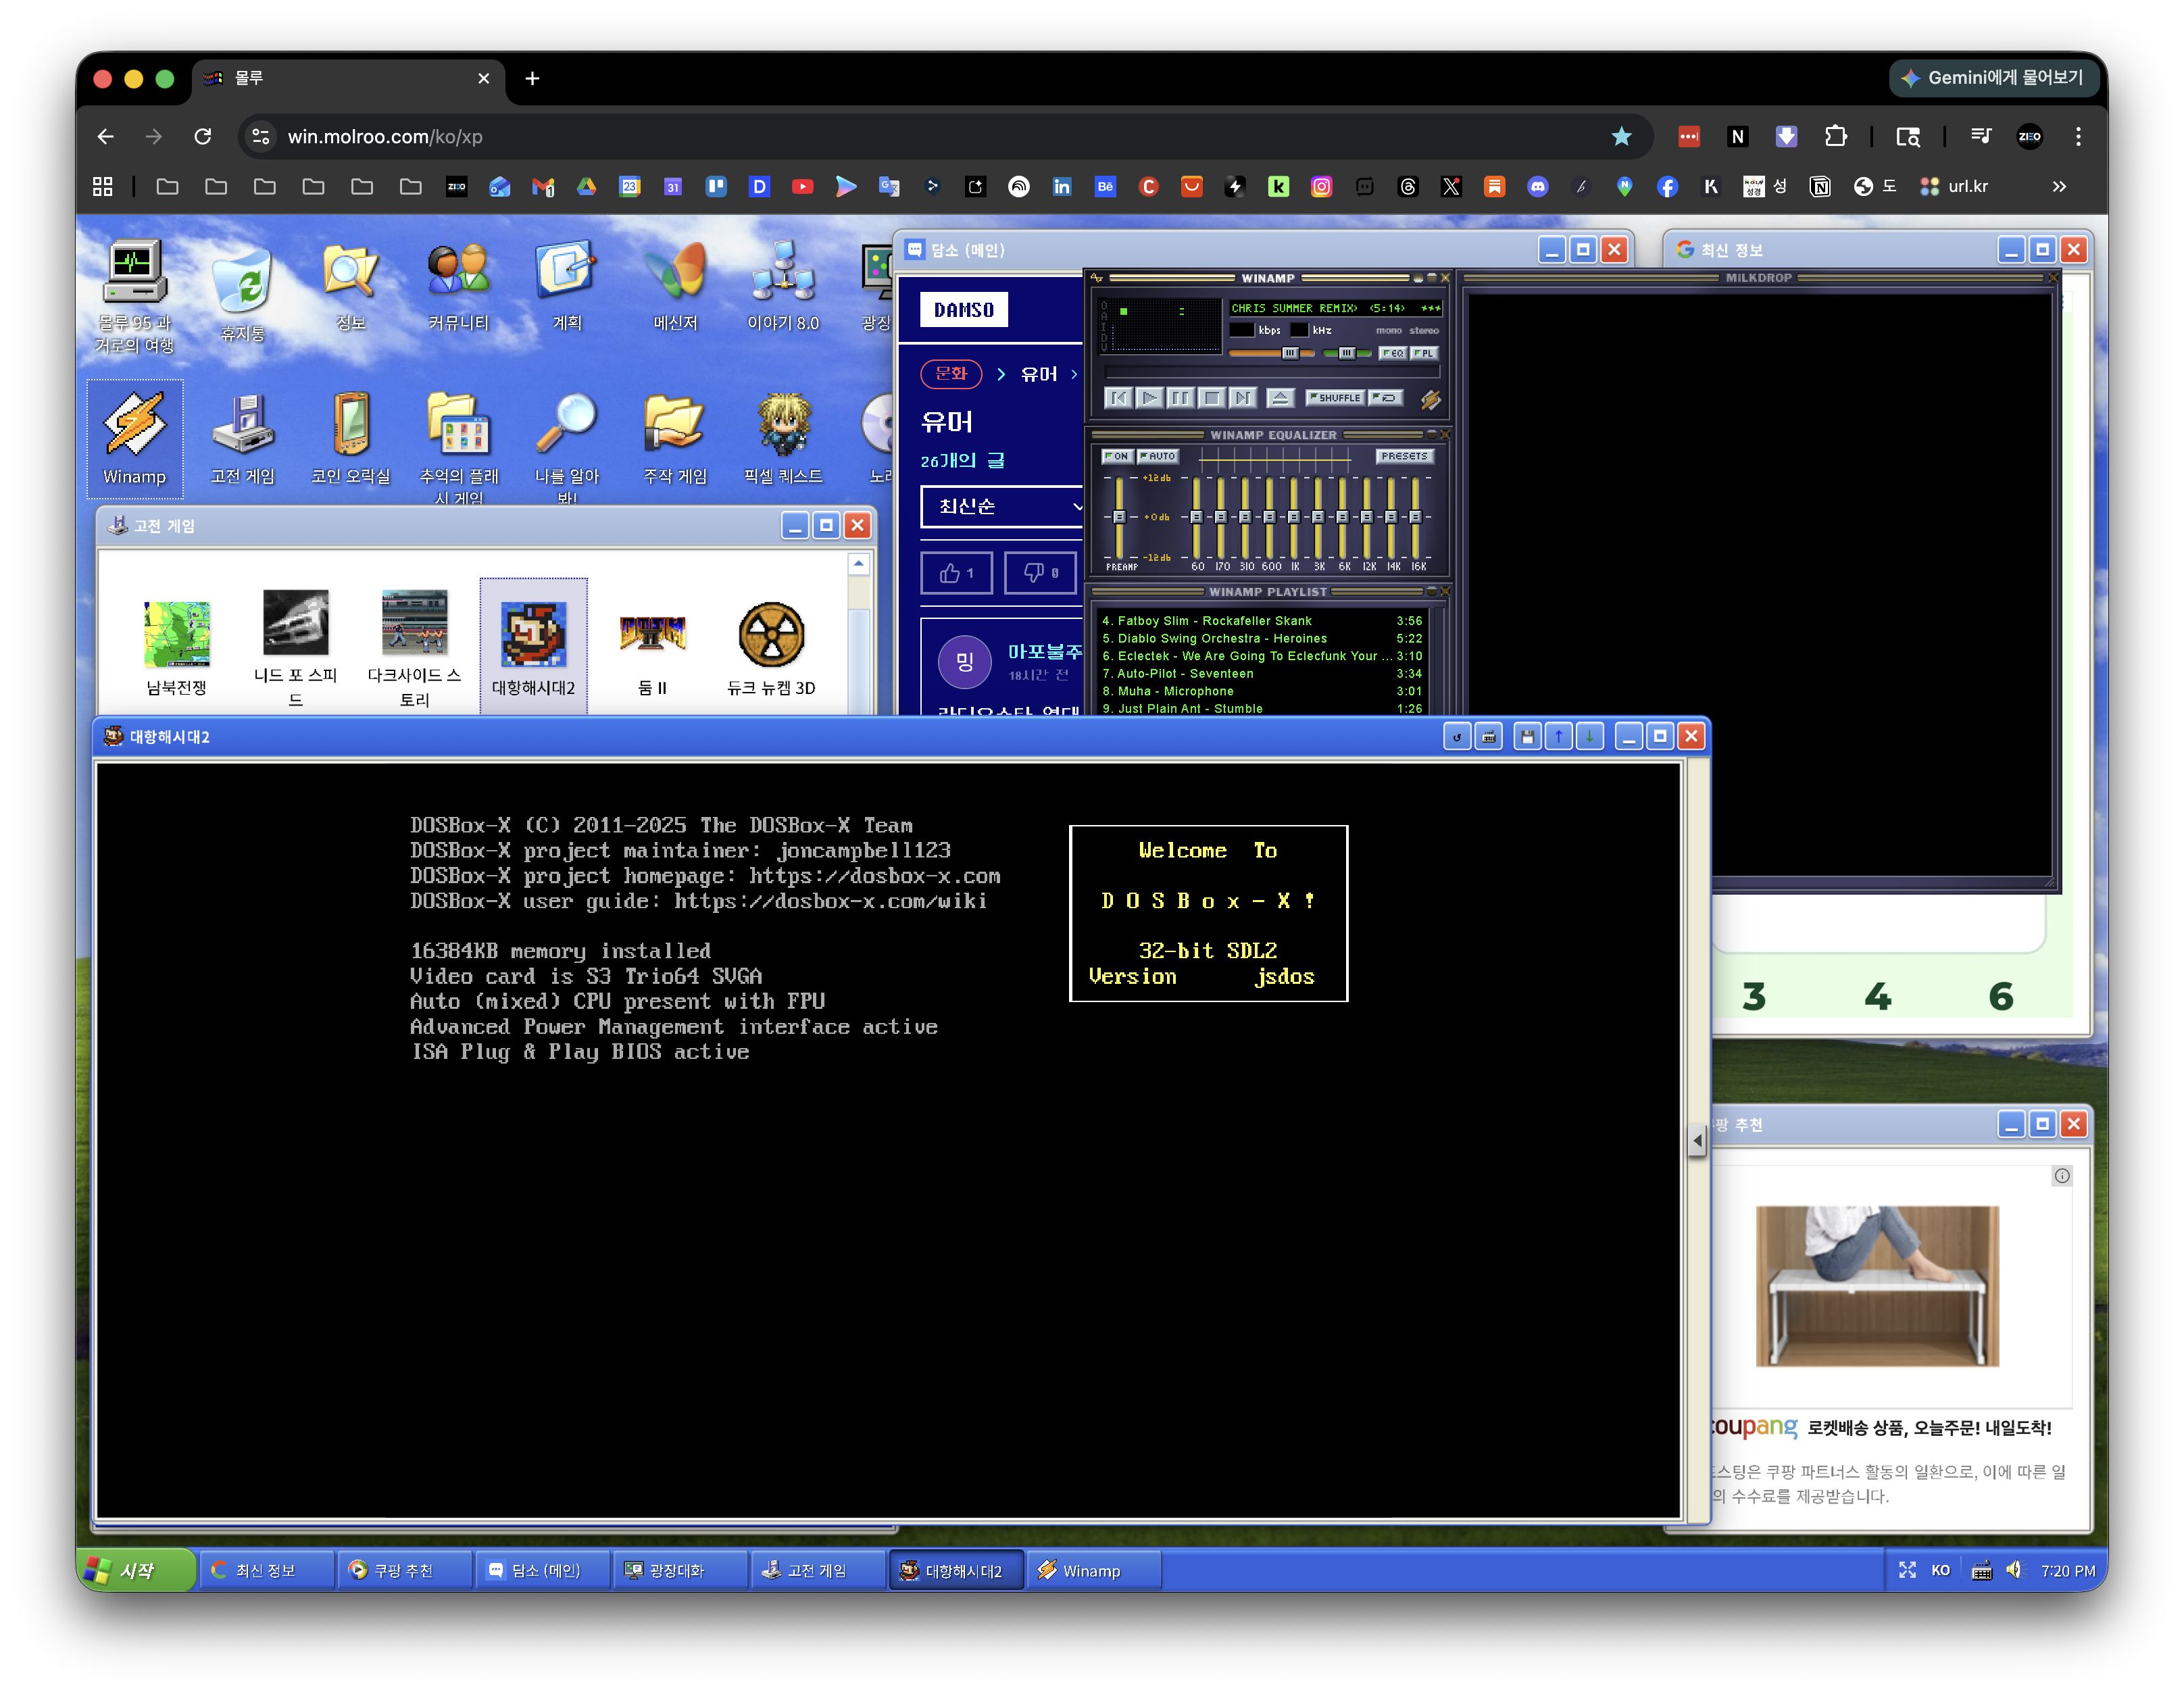Viewport: 2184px width, 1692px height.
Task: Open the 이야기 8.0 desktop icon
Action: (783, 286)
